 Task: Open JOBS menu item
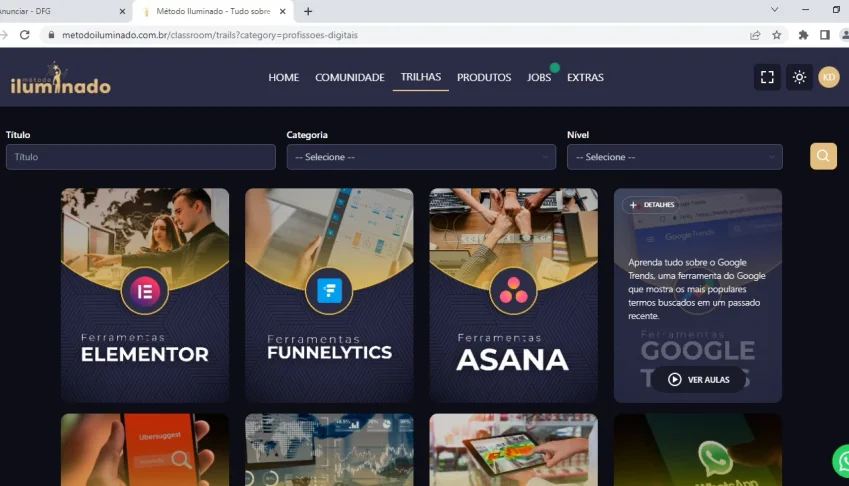click(x=539, y=77)
